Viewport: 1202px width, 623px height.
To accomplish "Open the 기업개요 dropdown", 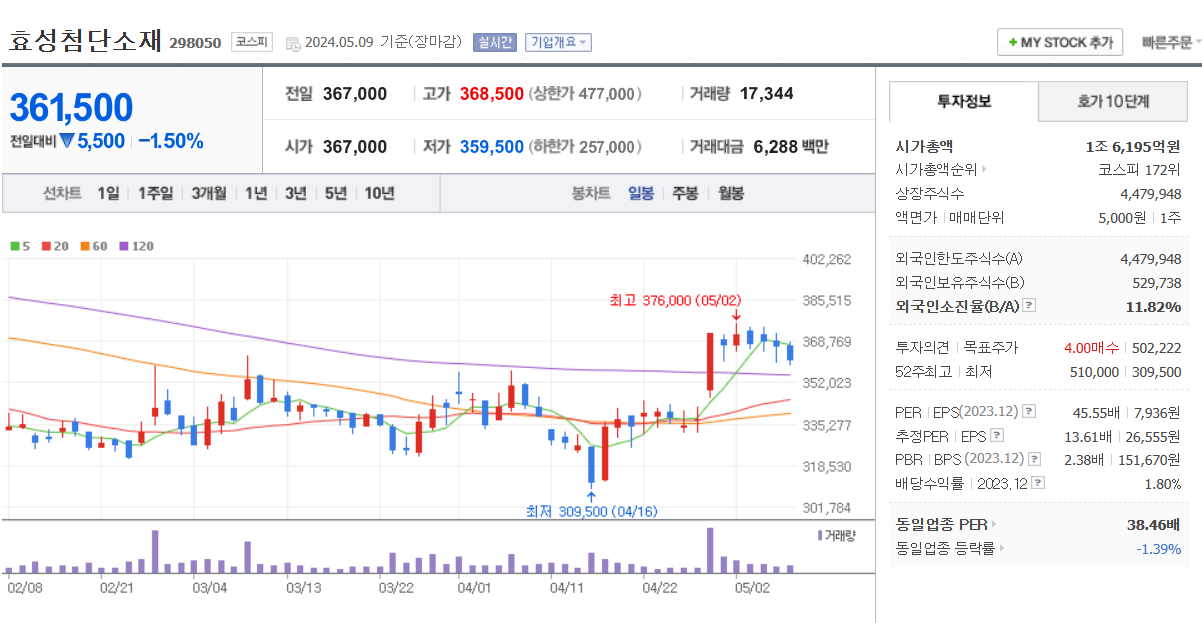I will pyautogui.click(x=558, y=42).
